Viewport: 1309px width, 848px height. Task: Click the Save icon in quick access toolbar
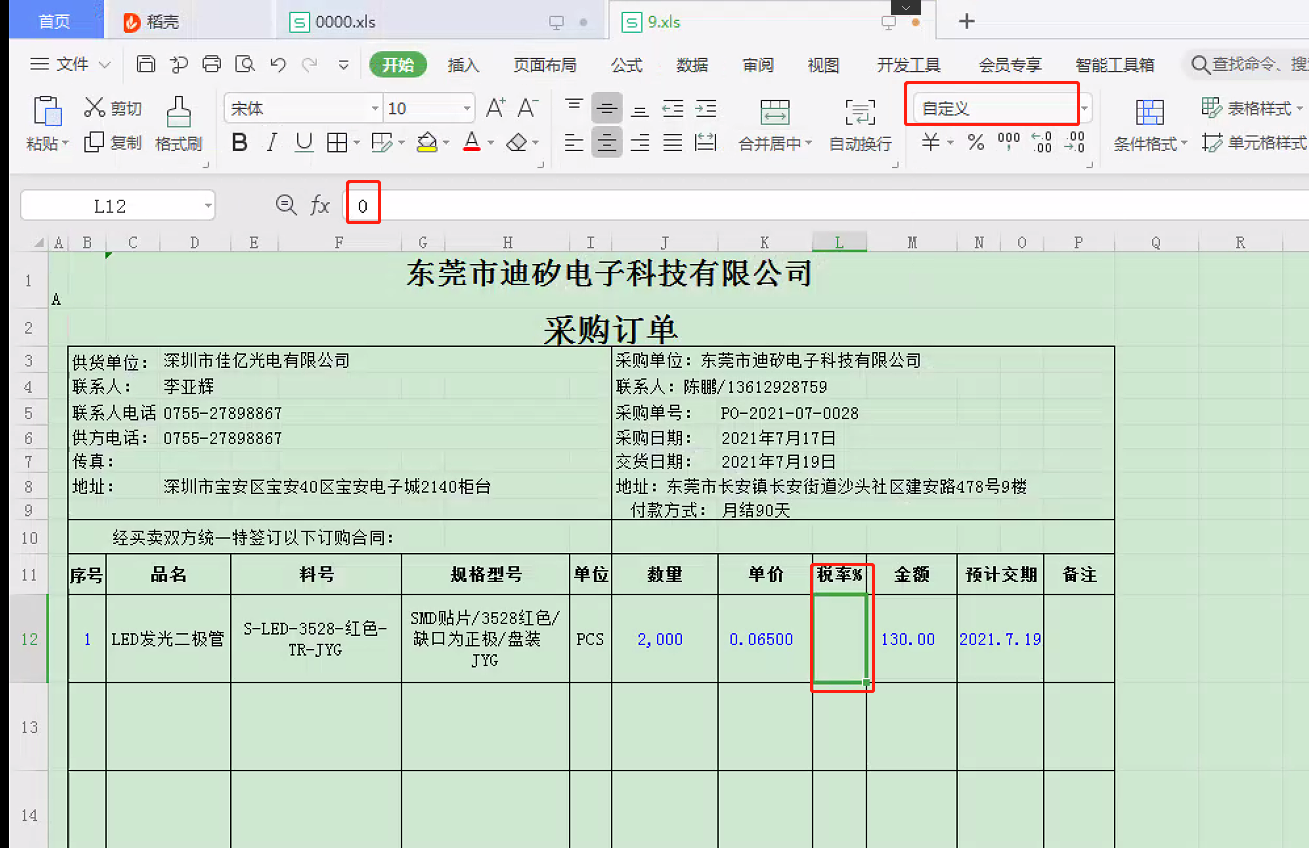pyautogui.click(x=146, y=65)
